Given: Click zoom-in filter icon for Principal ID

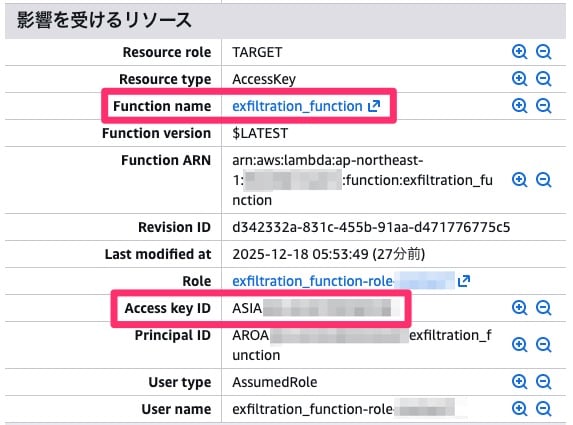Looking at the screenshot, I should [519, 345].
